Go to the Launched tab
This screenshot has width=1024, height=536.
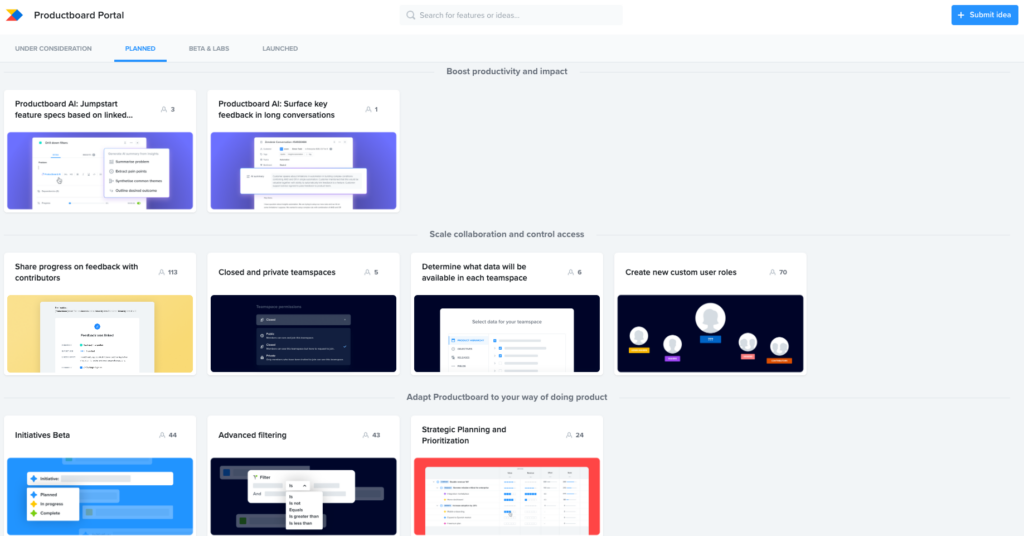[280, 48]
